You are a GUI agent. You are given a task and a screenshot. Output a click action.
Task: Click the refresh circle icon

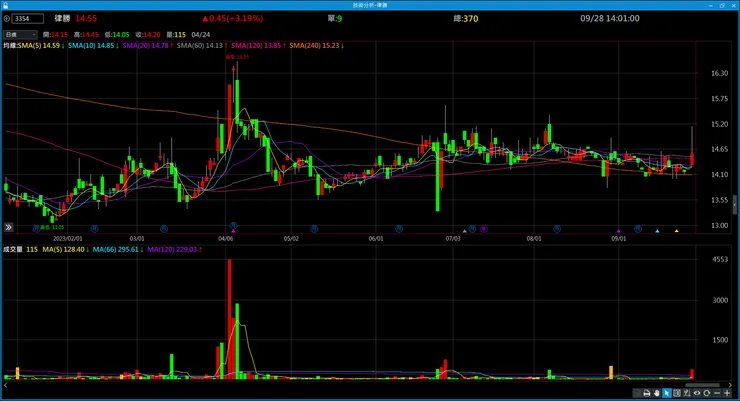pyautogui.click(x=706, y=393)
